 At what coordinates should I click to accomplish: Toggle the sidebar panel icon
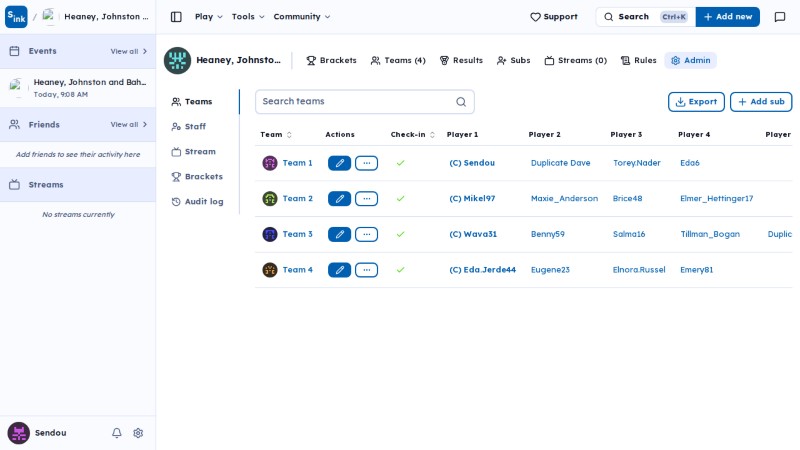click(x=176, y=17)
